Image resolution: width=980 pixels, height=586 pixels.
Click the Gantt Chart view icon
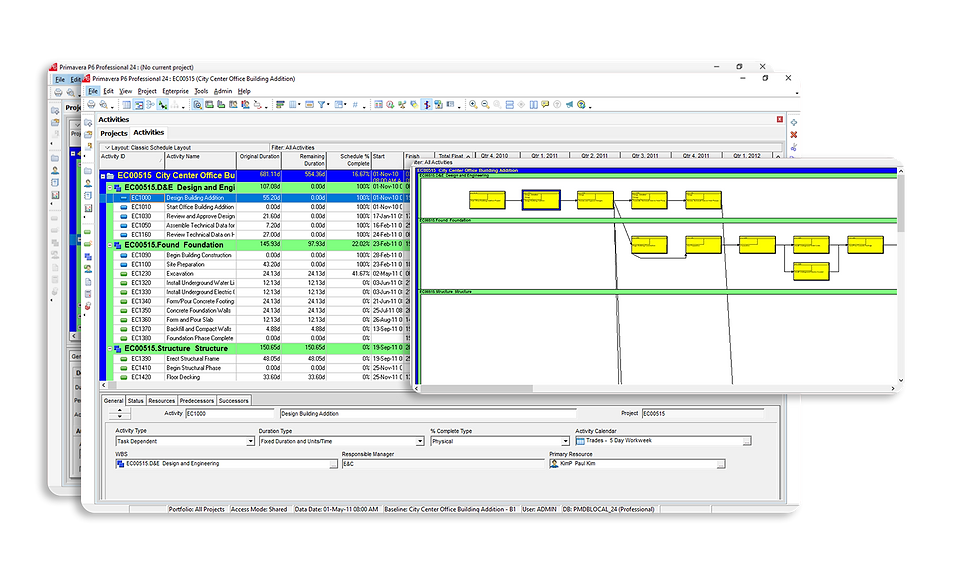pyautogui.click(x=139, y=104)
